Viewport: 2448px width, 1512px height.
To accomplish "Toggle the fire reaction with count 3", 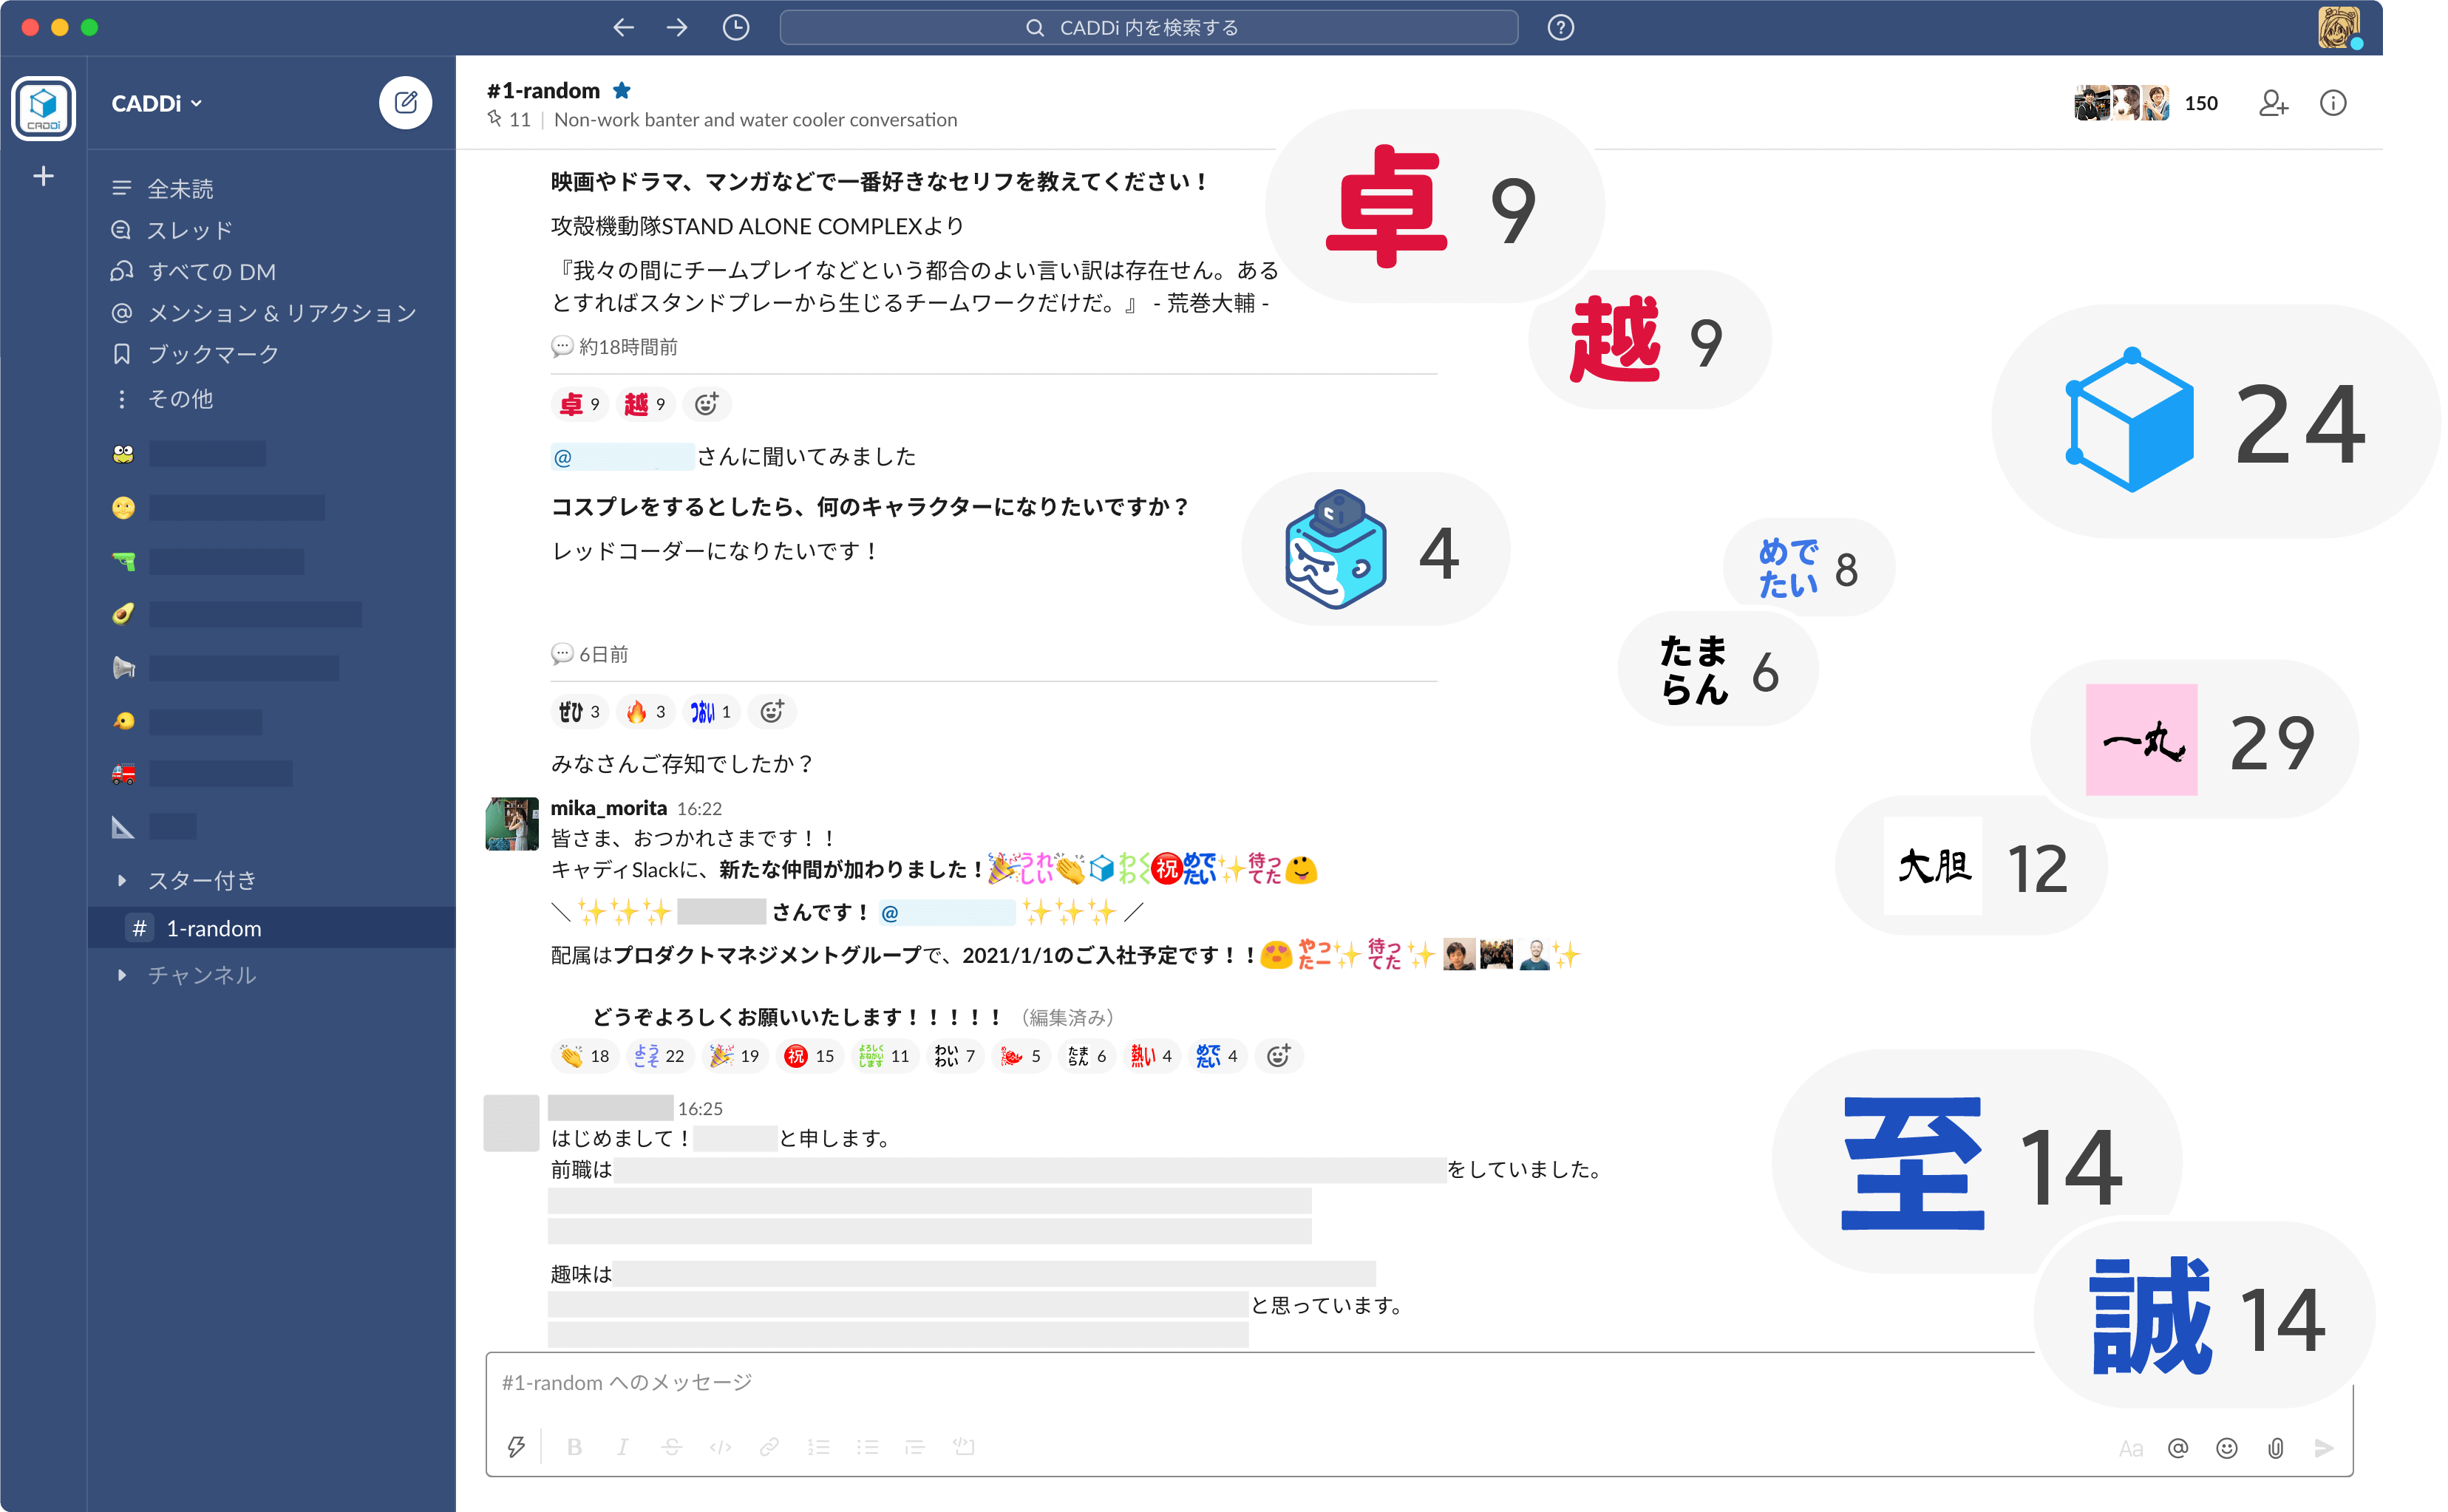I will click(645, 711).
